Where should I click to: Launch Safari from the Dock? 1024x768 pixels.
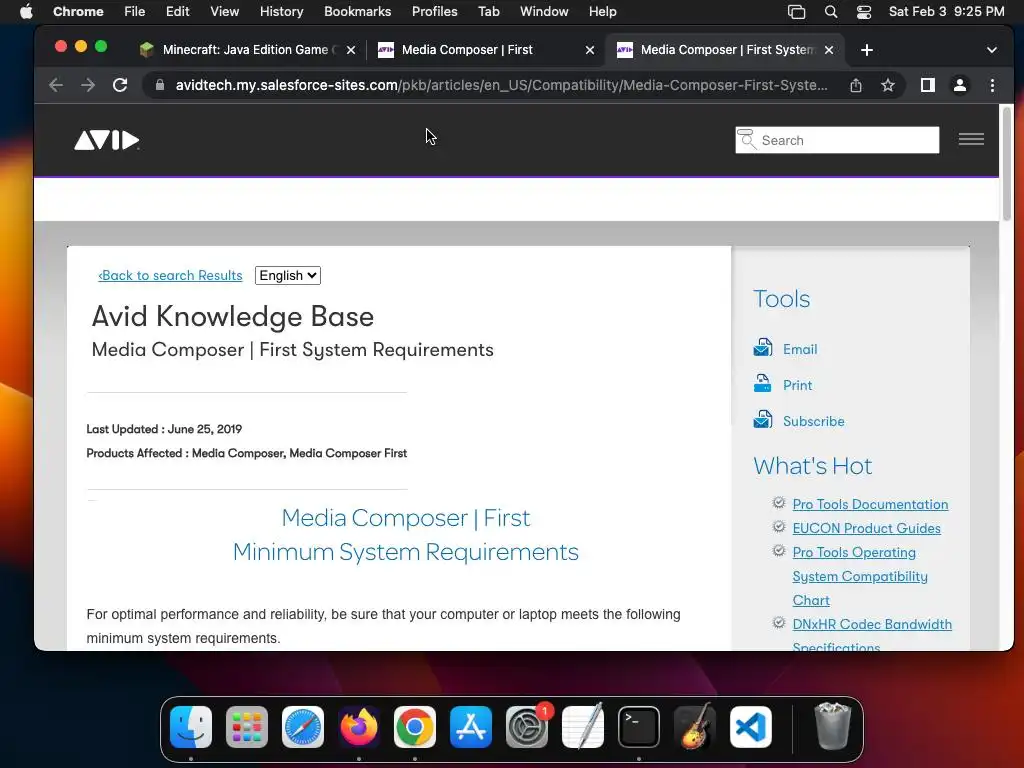303,726
